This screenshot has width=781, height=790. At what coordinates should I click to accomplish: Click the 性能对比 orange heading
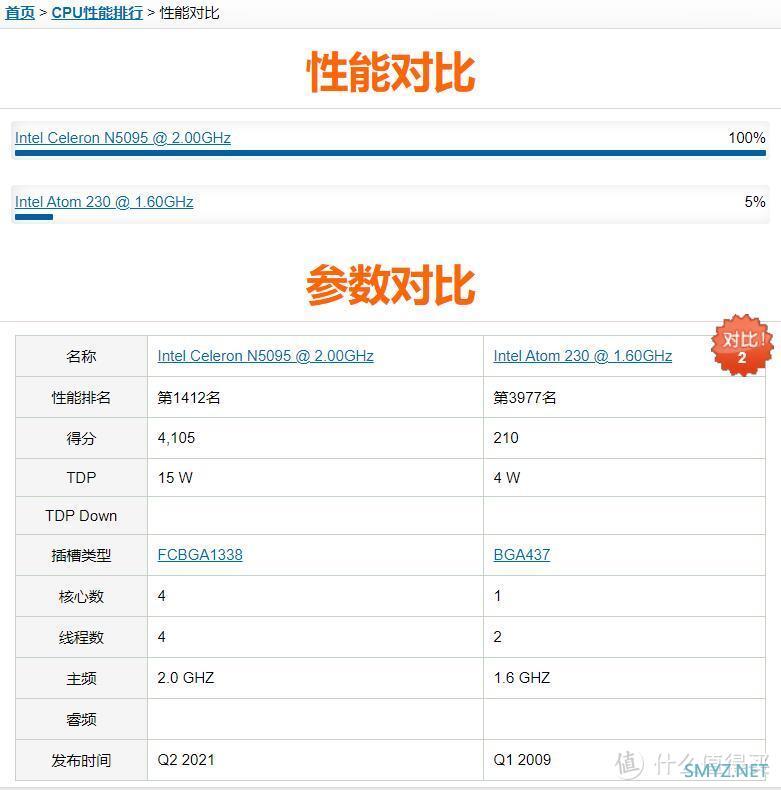click(390, 72)
